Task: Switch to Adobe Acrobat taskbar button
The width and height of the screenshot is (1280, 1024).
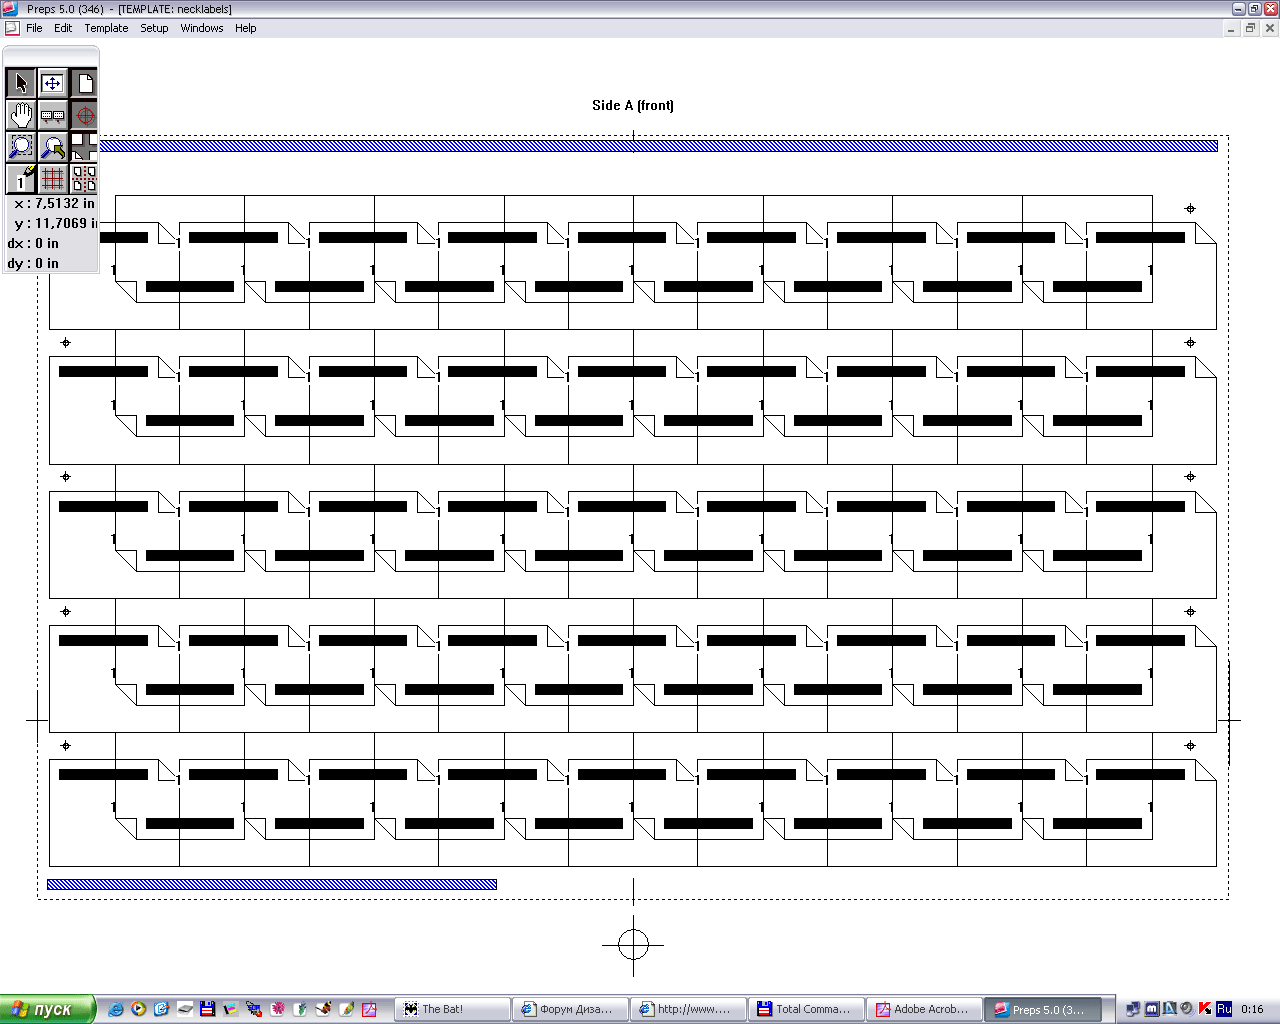Action: pos(924,1010)
